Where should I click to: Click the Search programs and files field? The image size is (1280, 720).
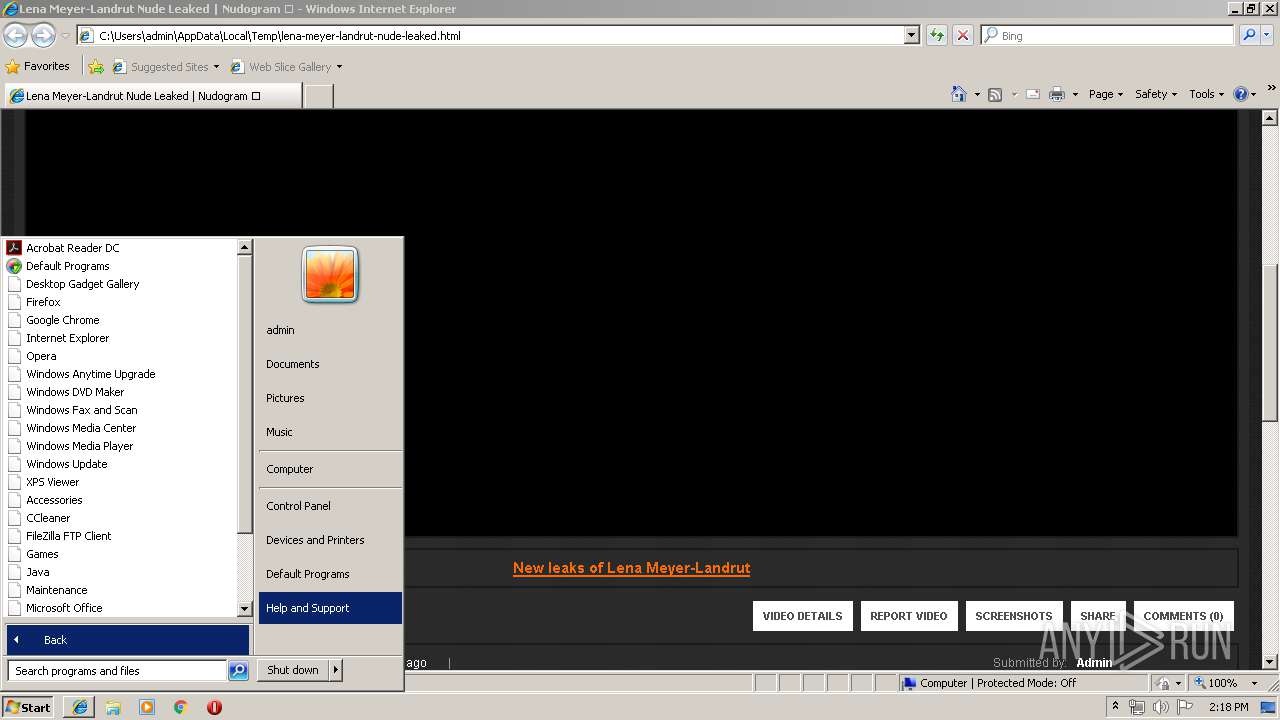[118, 671]
